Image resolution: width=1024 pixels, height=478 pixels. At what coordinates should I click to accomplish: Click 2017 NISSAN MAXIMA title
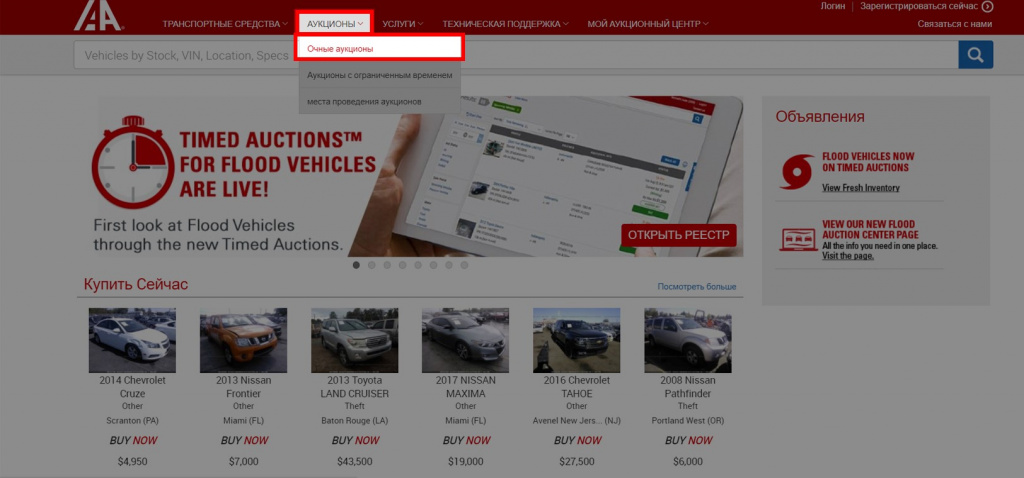[466, 387]
